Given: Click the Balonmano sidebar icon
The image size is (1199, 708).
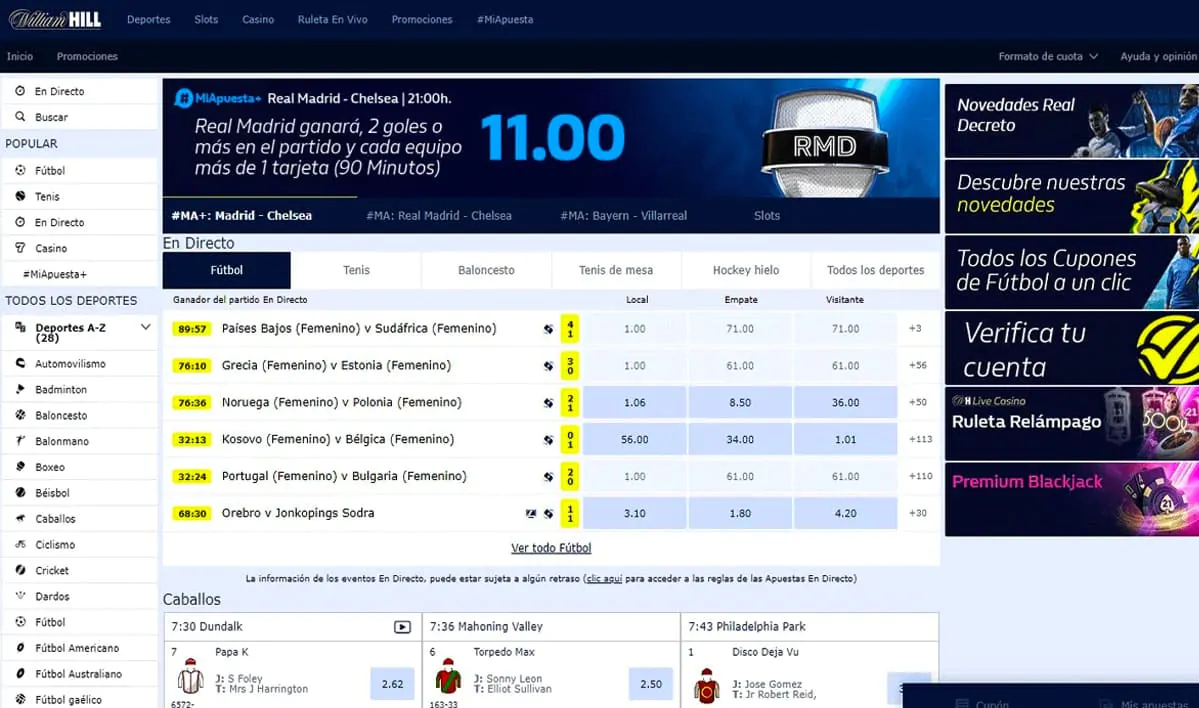Looking at the screenshot, I should pos(21,440).
